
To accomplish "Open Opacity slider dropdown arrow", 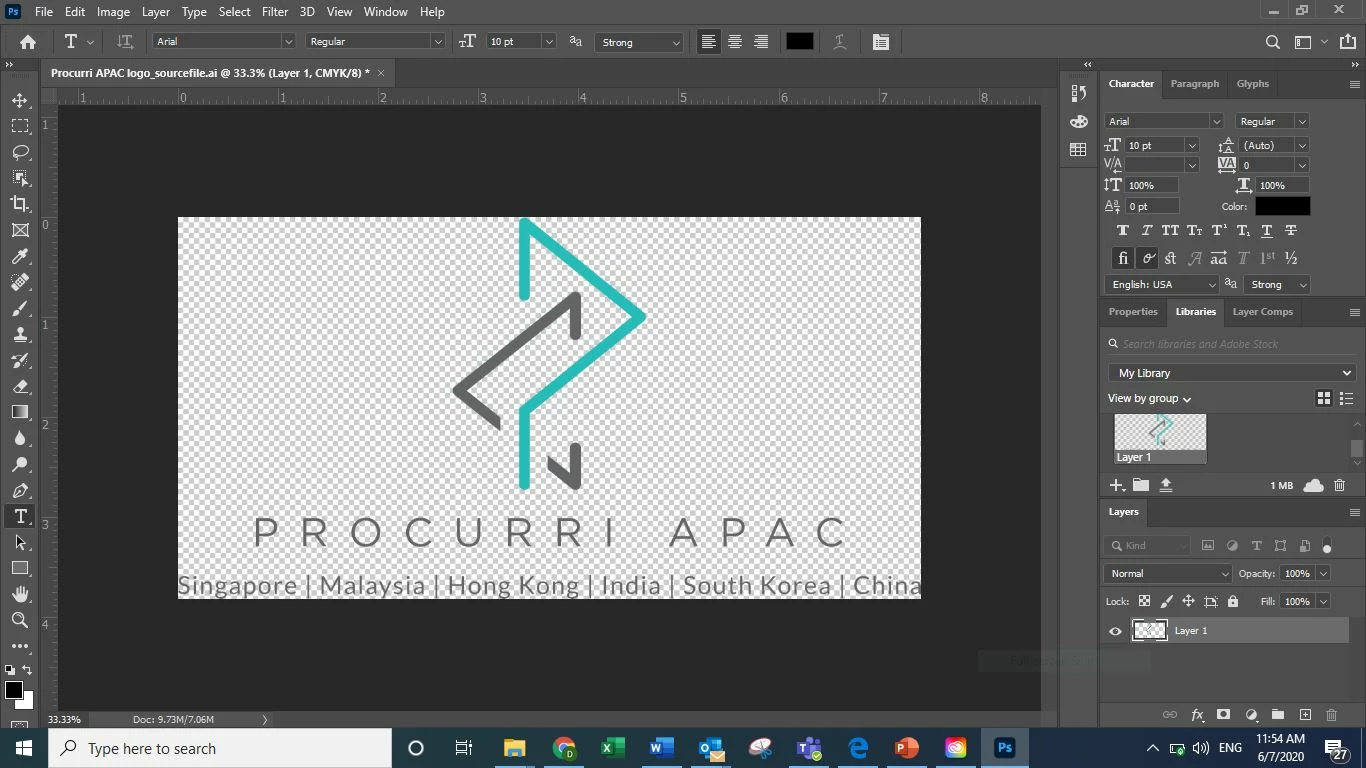I will point(1323,574).
